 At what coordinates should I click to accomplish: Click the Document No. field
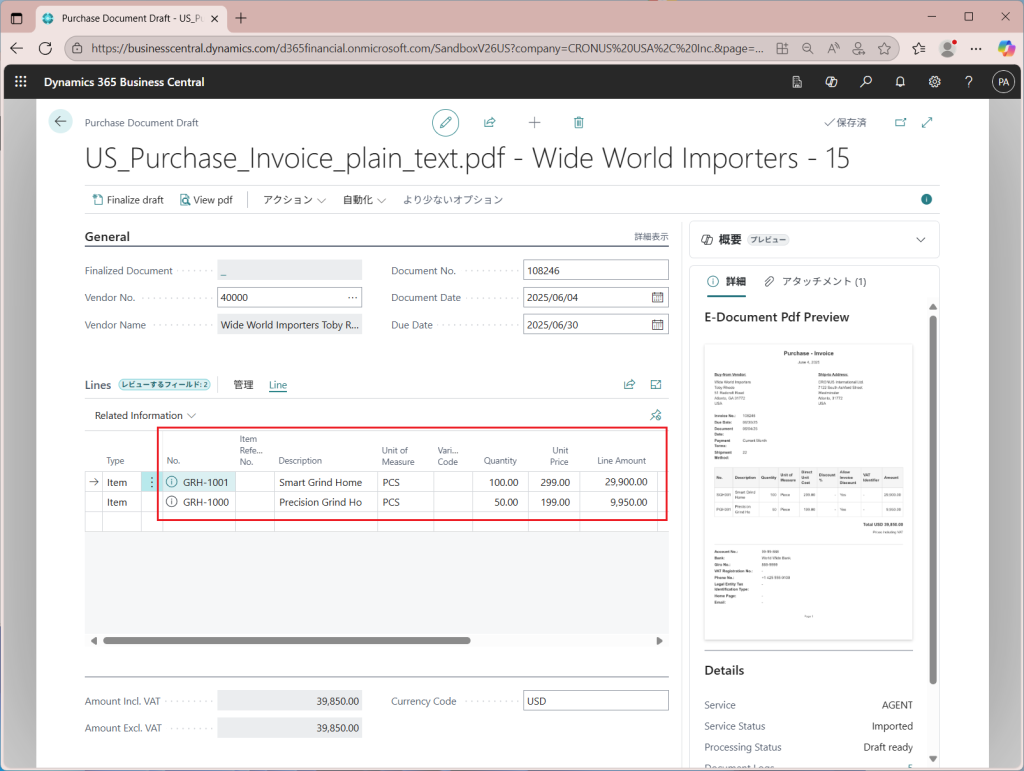point(596,270)
